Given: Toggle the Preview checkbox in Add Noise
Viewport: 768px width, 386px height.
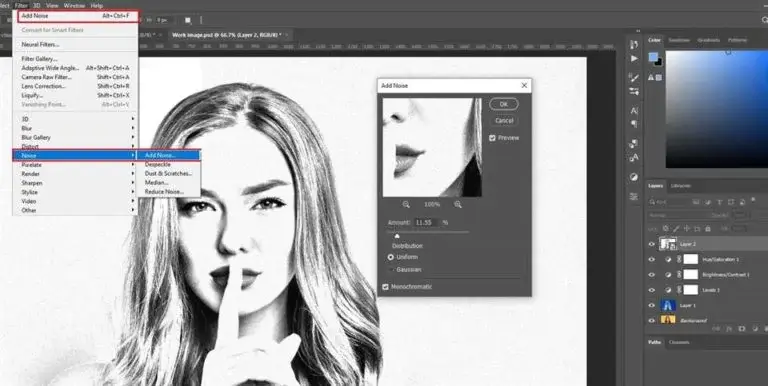Looking at the screenshot, I should click(492, 138).
